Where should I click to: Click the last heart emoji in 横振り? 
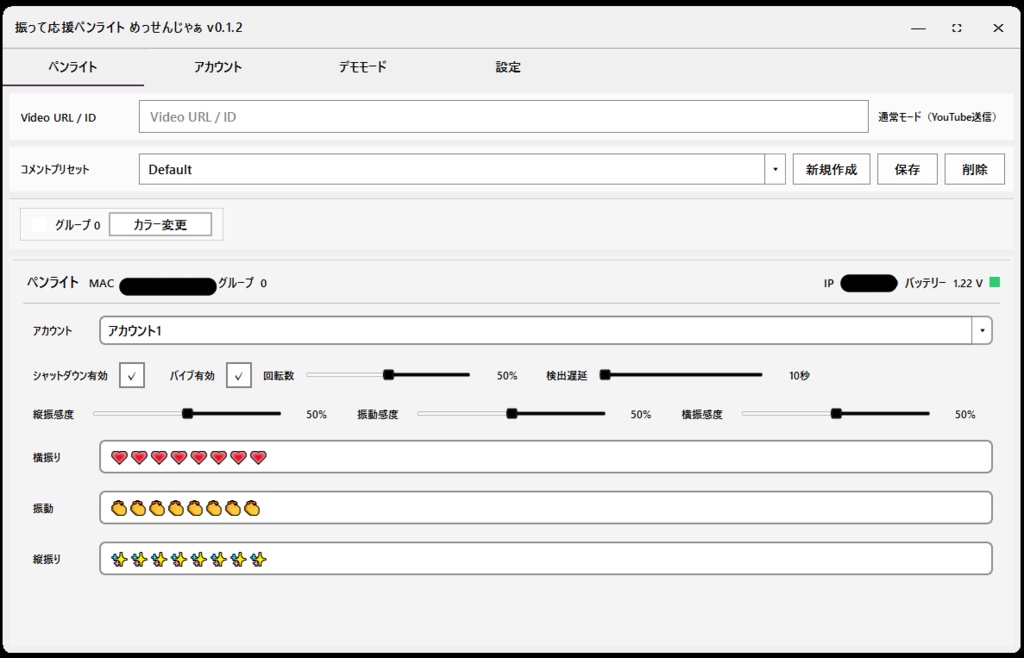(x=259, y=458)
